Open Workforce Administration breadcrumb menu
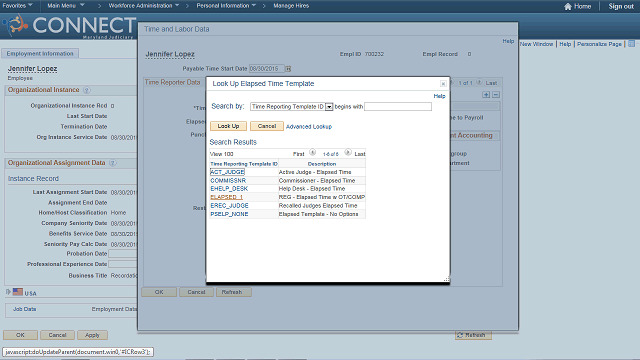 point(144,6)
